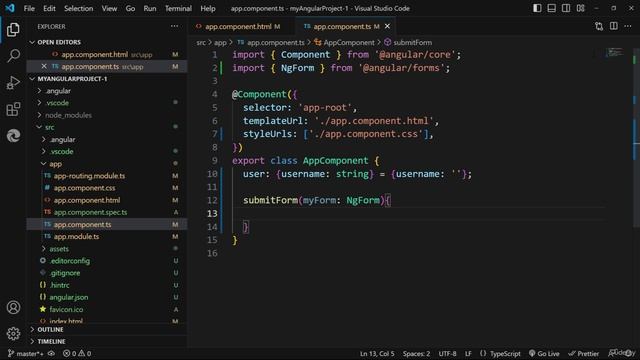Click the open changes compare icon
This screenshot has height=360, width=640.
pos(599,27)
